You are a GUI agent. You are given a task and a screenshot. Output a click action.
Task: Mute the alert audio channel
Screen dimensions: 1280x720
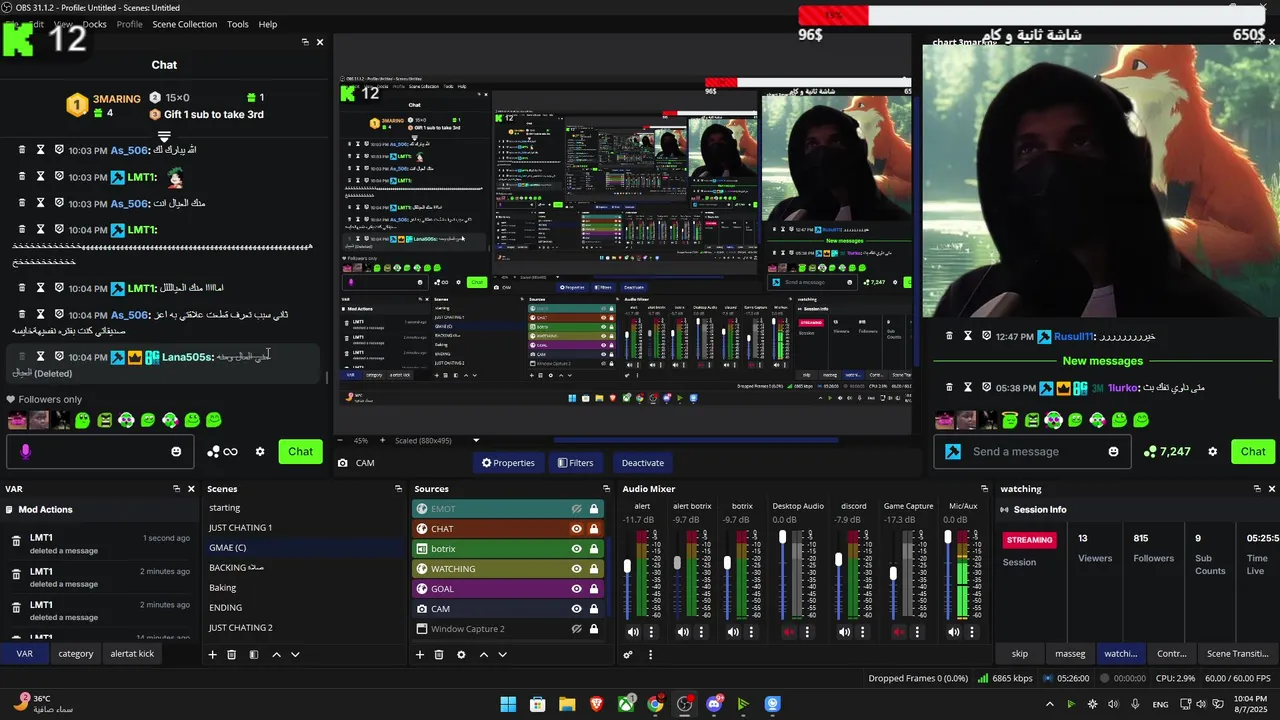click(633, 632)
